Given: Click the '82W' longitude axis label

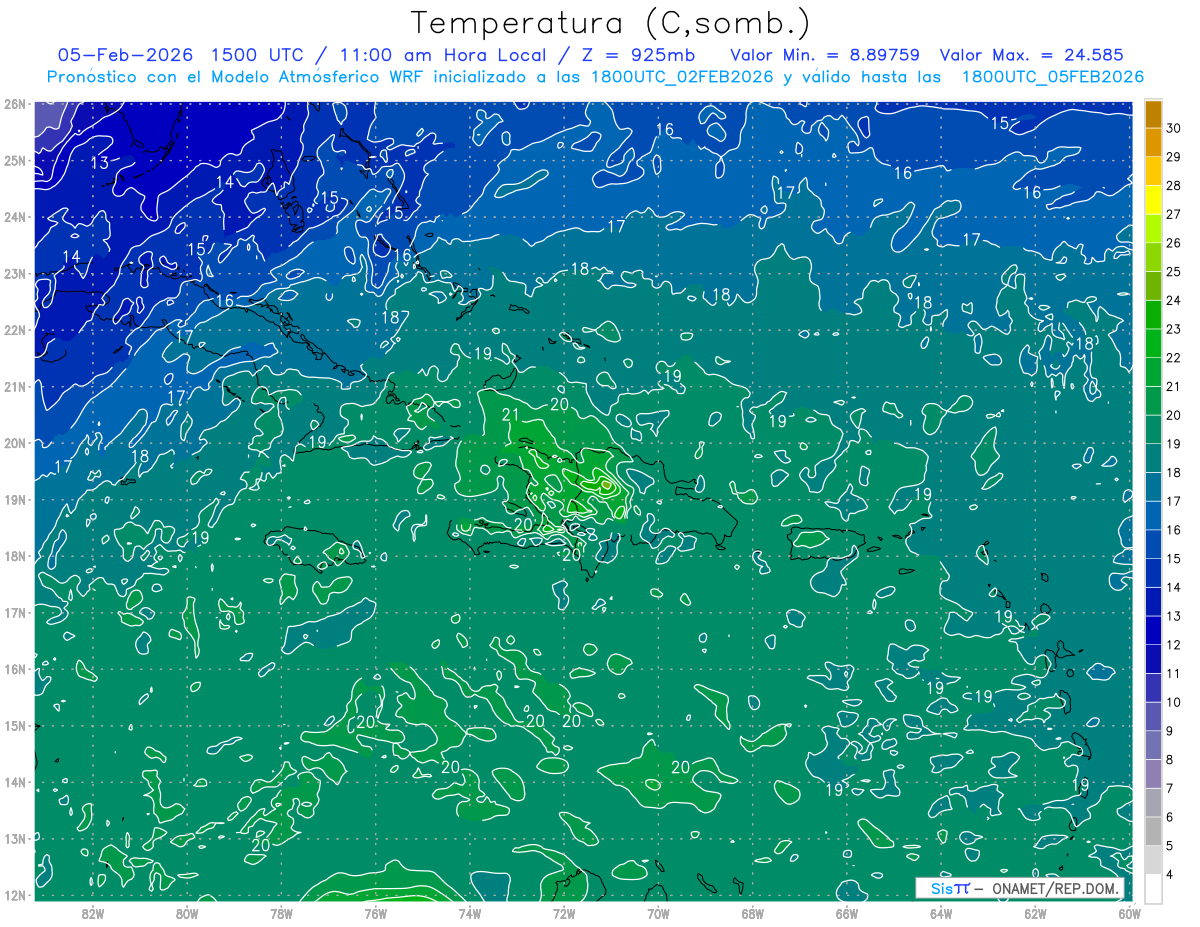Looking at the screenshot, I should (93, 913).
